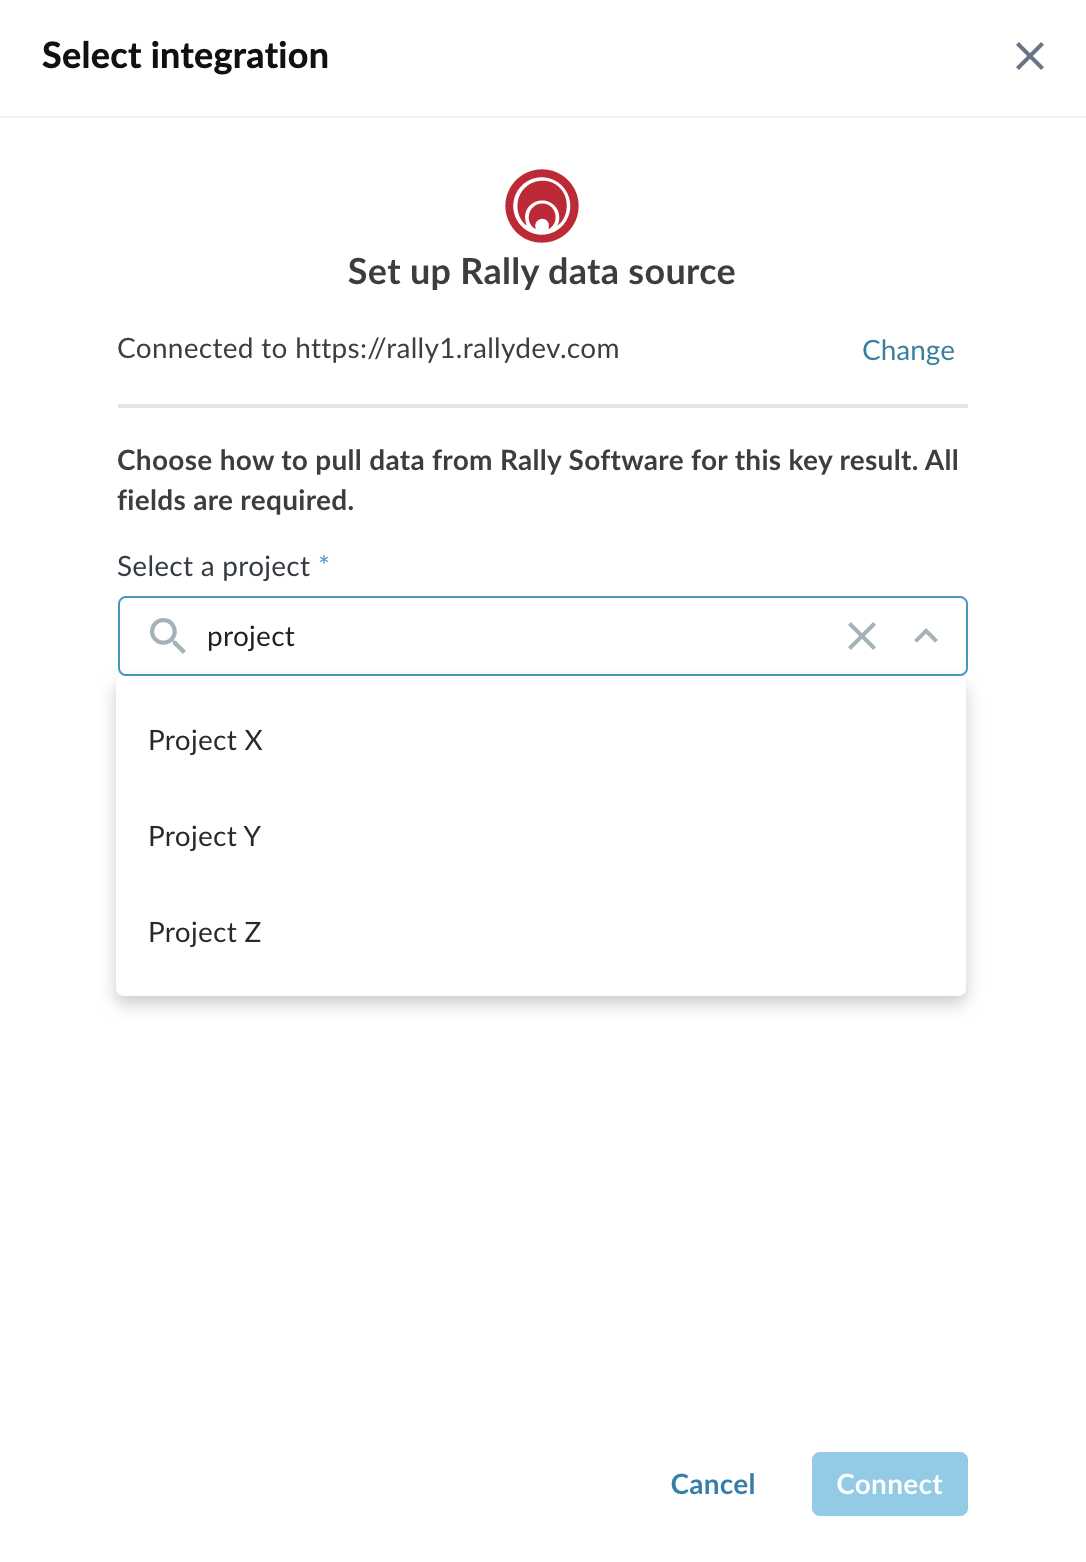1086x1562 pixels.
Task: Clear the project search text
Action: 862,636
